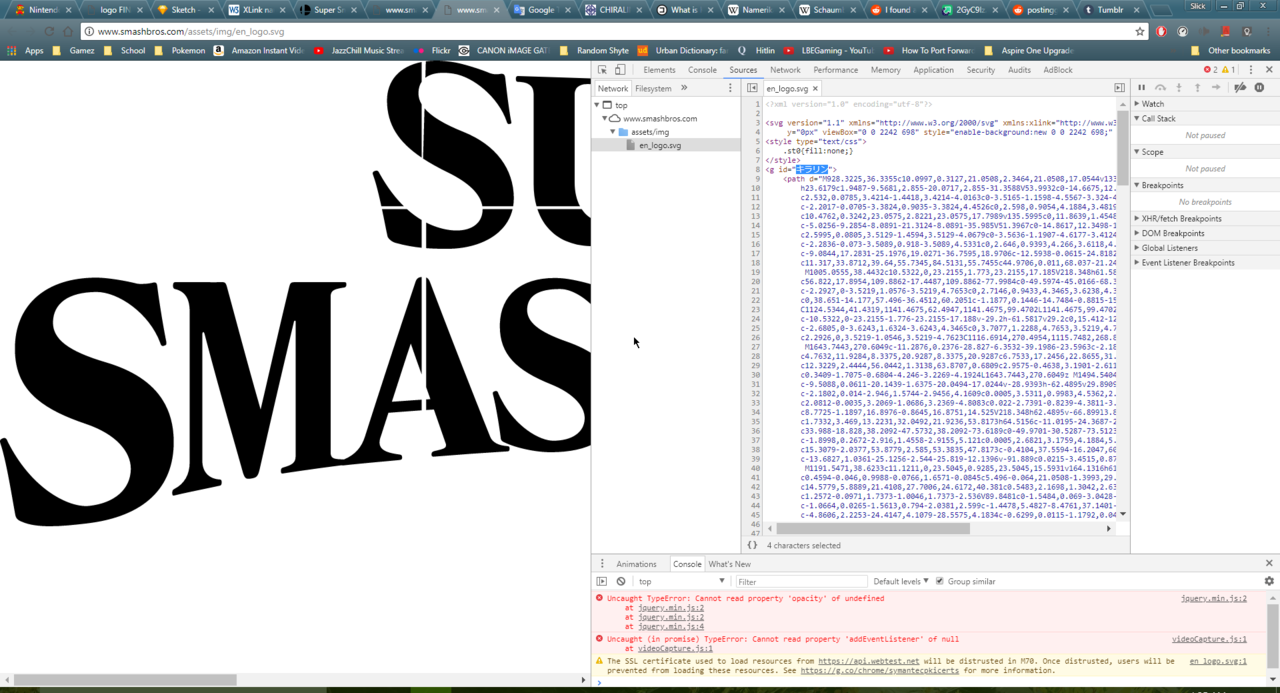Open jquery.min.js:2 source link at right
This screenshot has height=693, width=1280.
[1214, 598]
